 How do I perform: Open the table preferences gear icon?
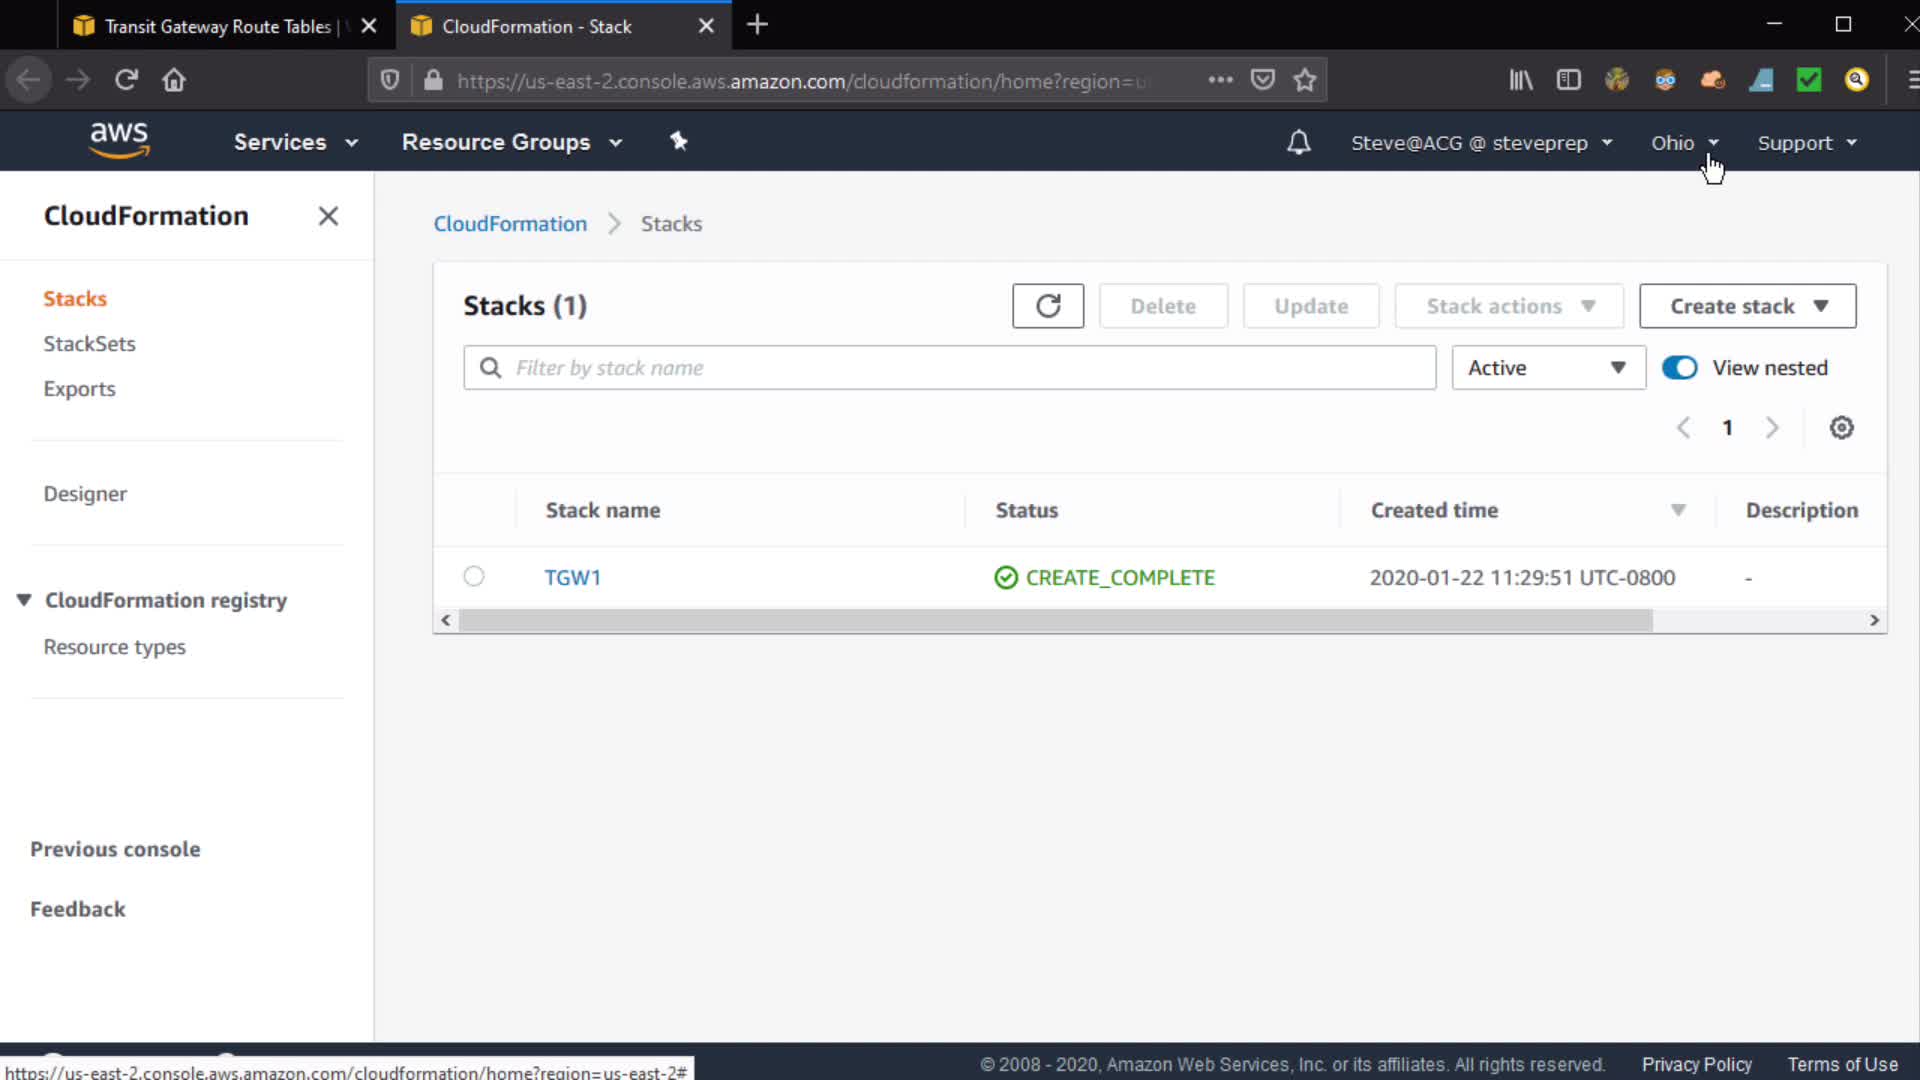pyautogui.click(x=1841, y=428)
